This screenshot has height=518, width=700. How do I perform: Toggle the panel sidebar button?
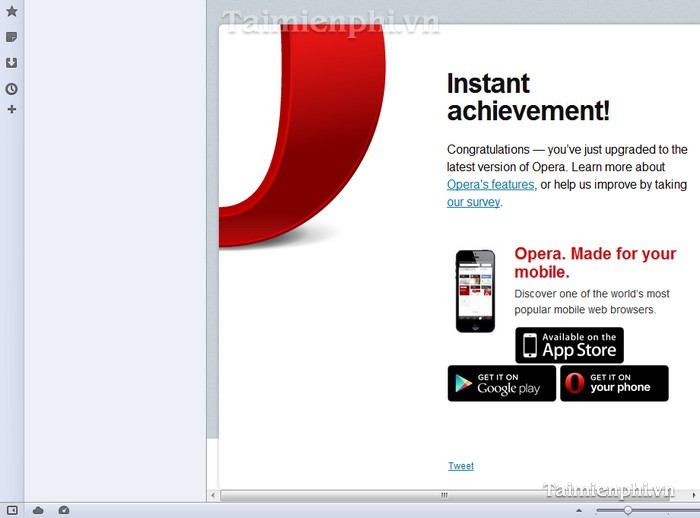(12, 510)
